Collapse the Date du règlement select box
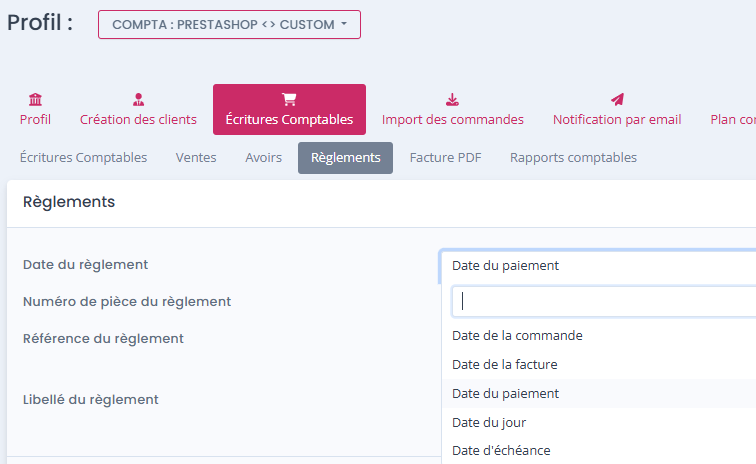Image resolution: width=756 pixels, height=464 pixels. pos(598,266)
